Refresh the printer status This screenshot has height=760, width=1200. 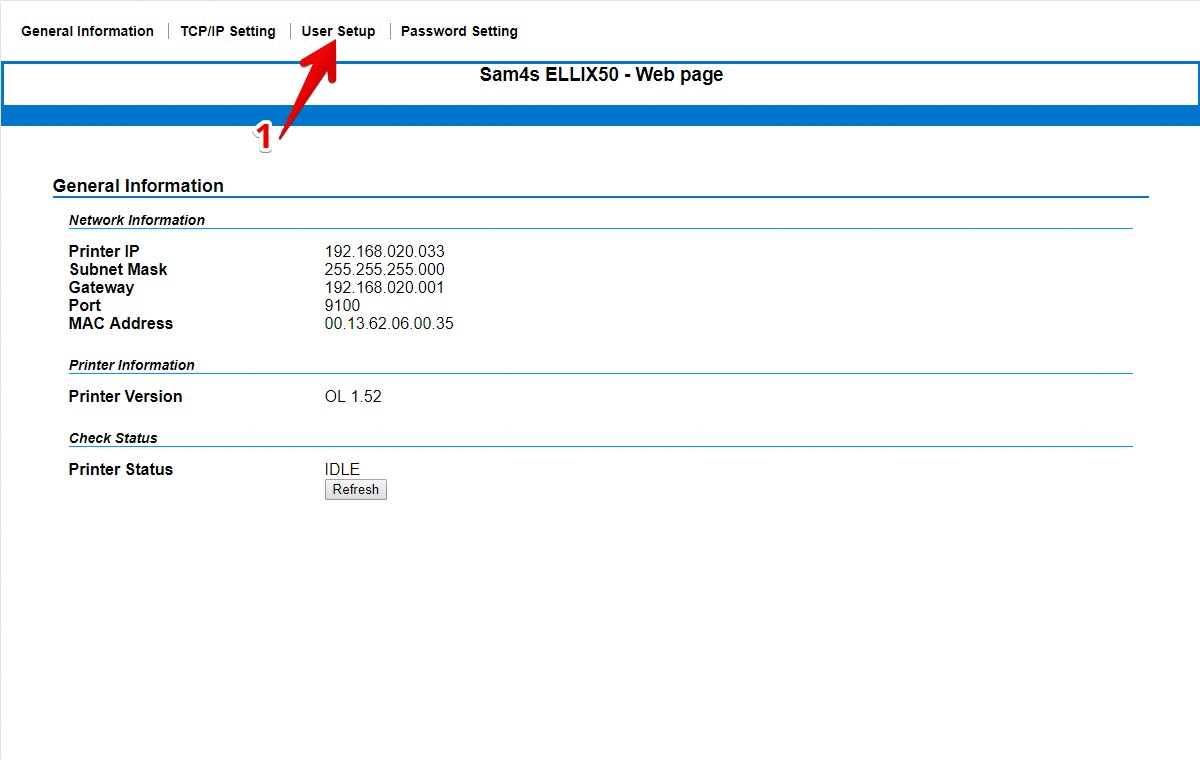click(x=356, y=489)
